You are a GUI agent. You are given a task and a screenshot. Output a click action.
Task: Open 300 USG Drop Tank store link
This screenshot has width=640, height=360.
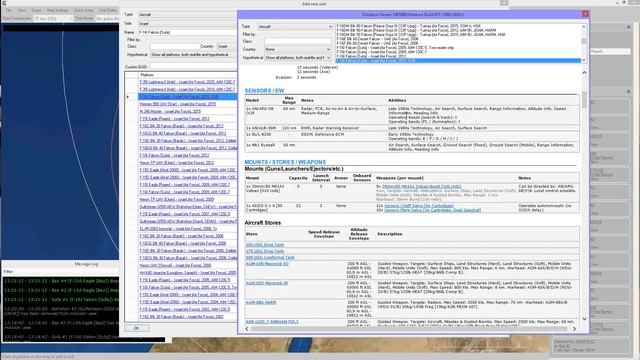click(264, 245)
